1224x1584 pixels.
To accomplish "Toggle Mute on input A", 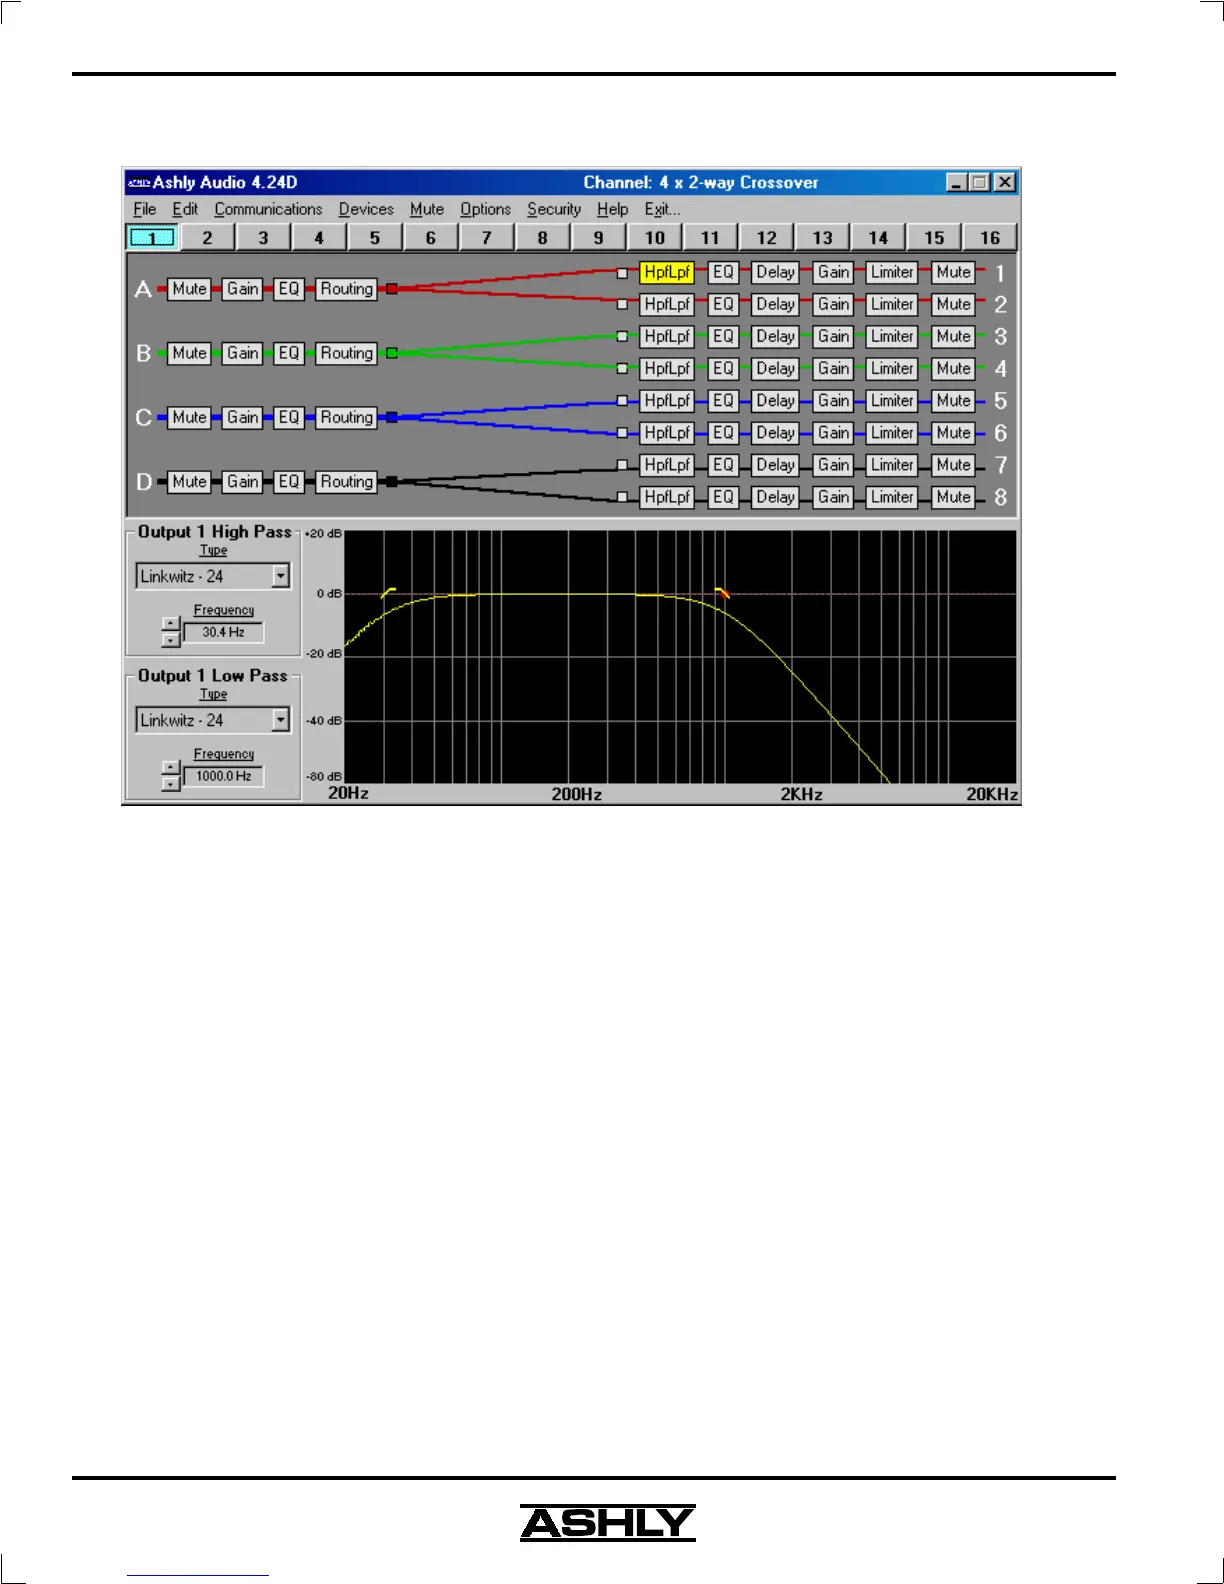I will 189,289.
